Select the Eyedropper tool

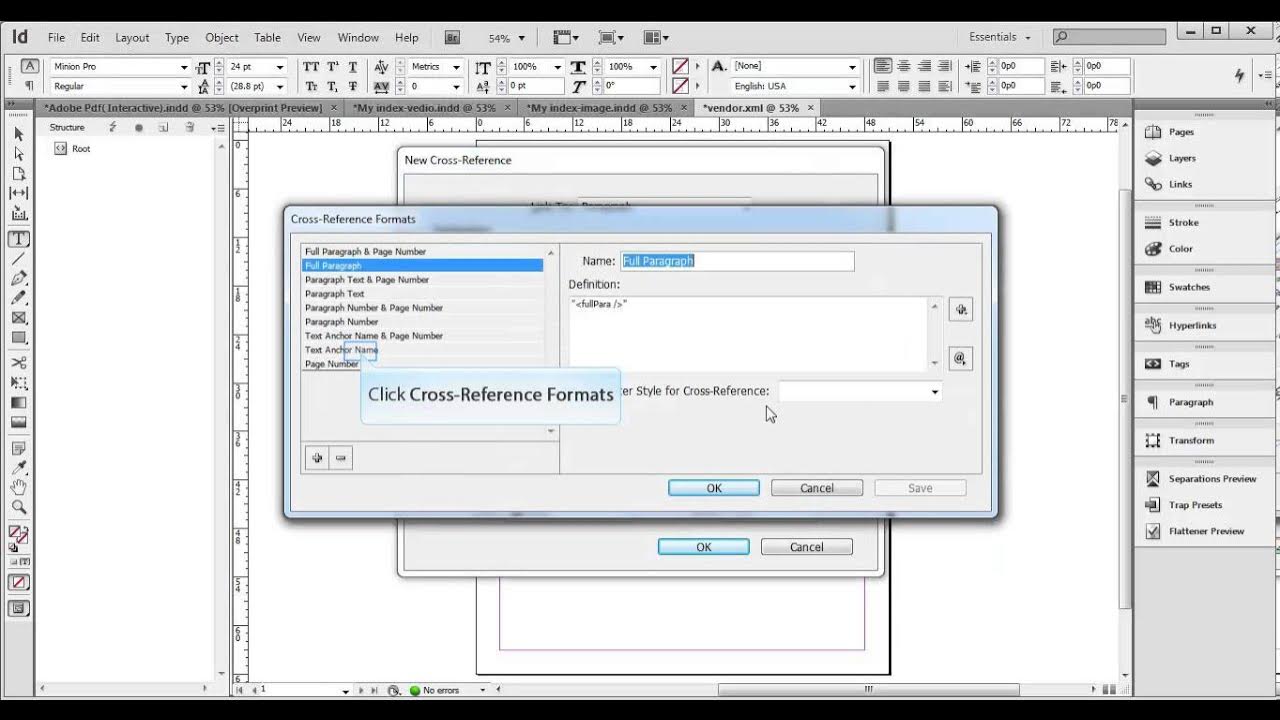pyautogui.click(x=18, y=468)
